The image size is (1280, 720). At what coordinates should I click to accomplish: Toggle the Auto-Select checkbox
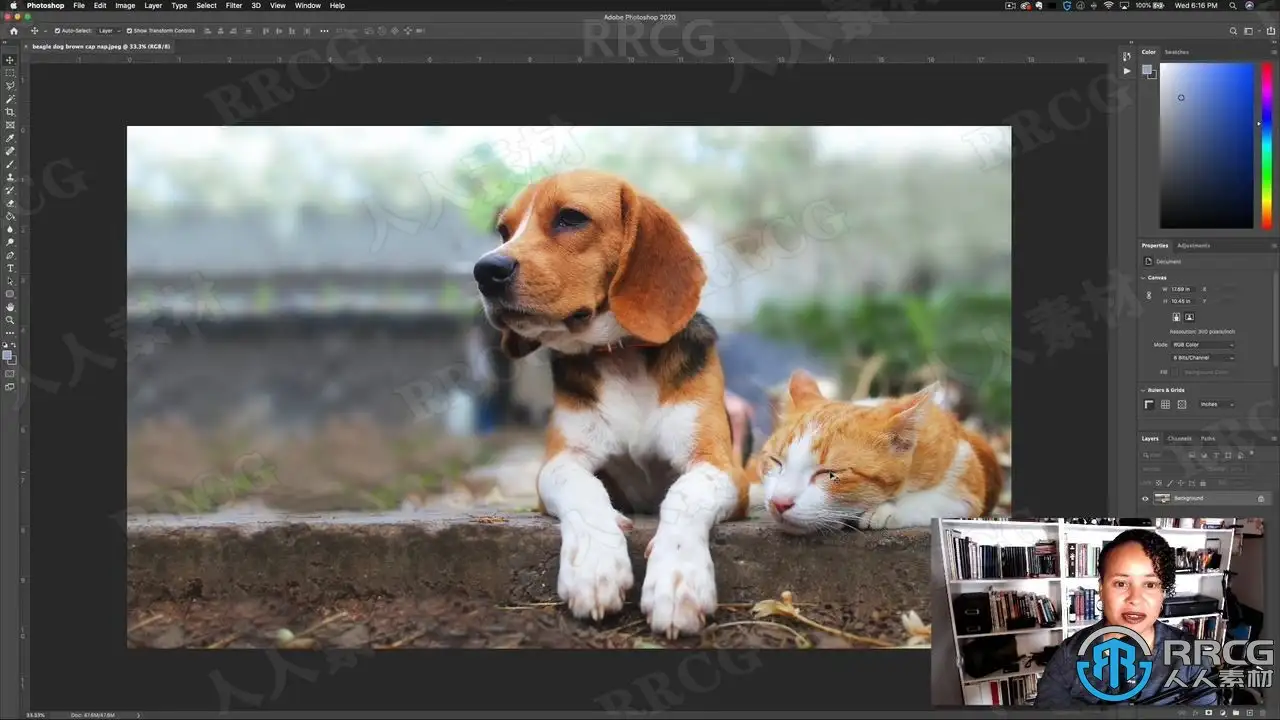pos(57,31)
